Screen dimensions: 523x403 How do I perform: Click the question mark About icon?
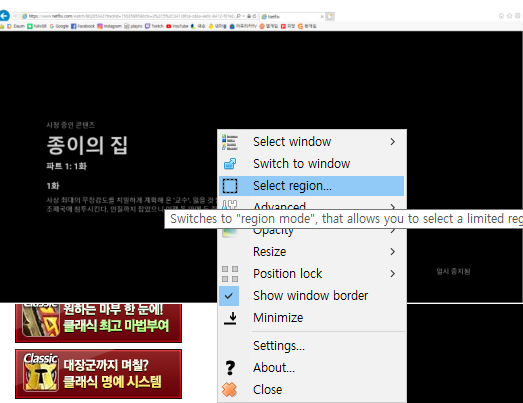click(230, 368)
